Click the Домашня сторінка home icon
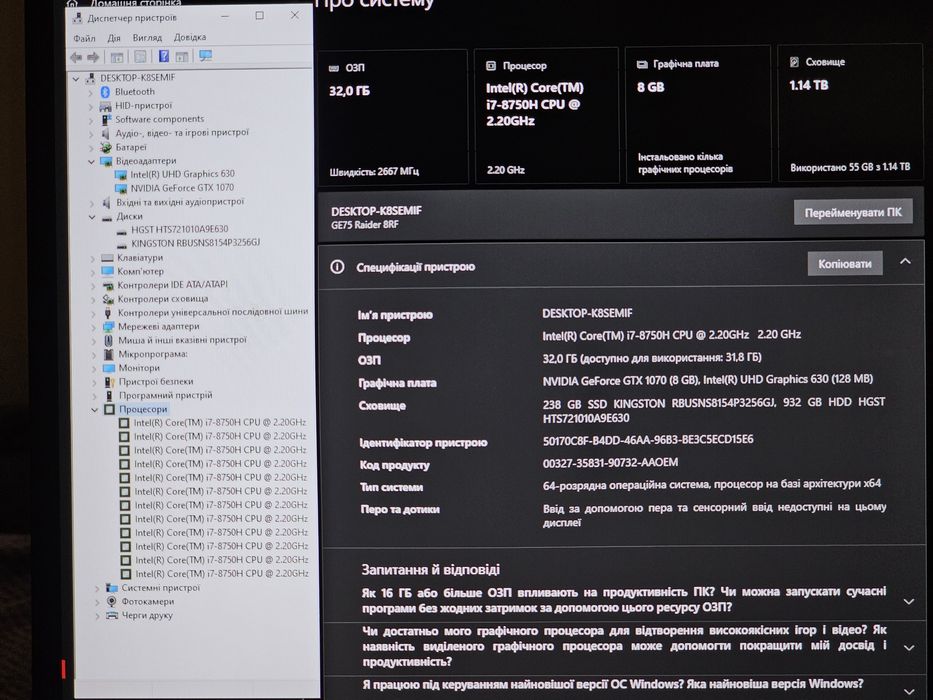Image resolution: width=933 pixels, height=700 pixels. (x=73, y=4)
